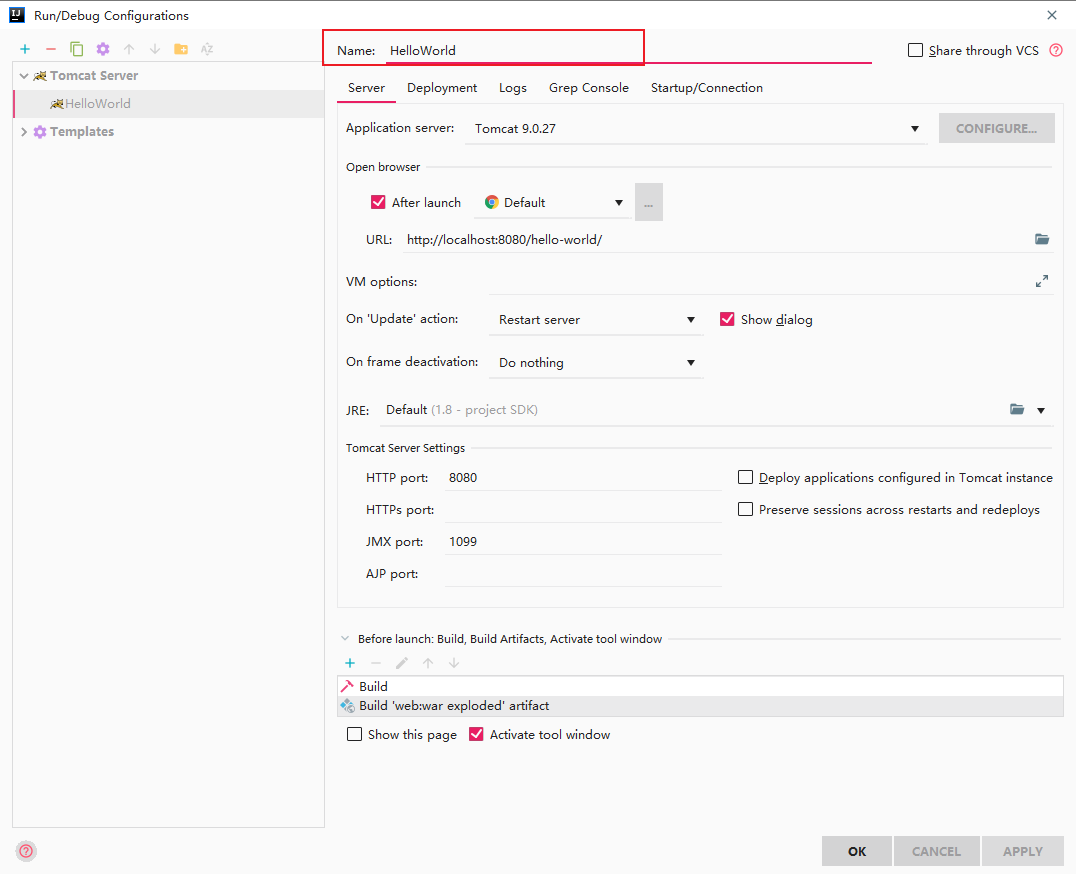Edit the selected before-launch task
This screenshot has width=1076, height=874.
click(402, 663)
